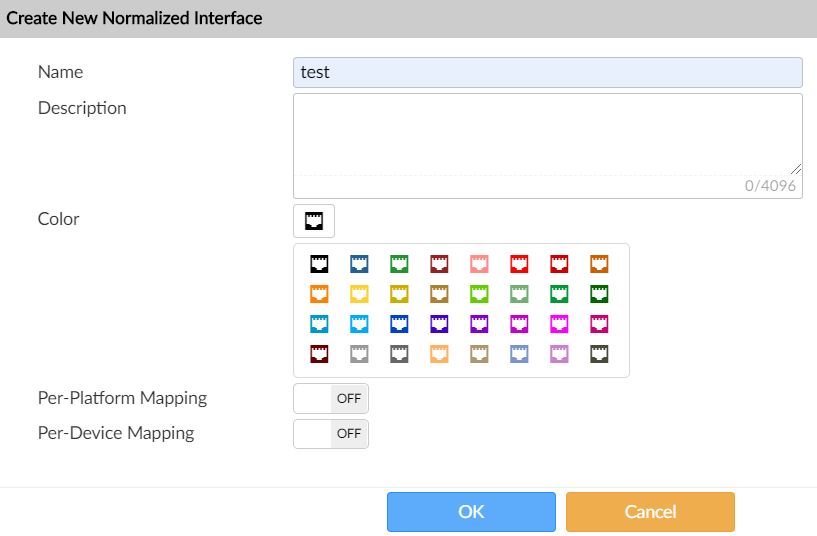This screenshot has width=817, height=536.
Task: Select the lime green interface icon
Action: pyautogui.click(x=479, y=294)
